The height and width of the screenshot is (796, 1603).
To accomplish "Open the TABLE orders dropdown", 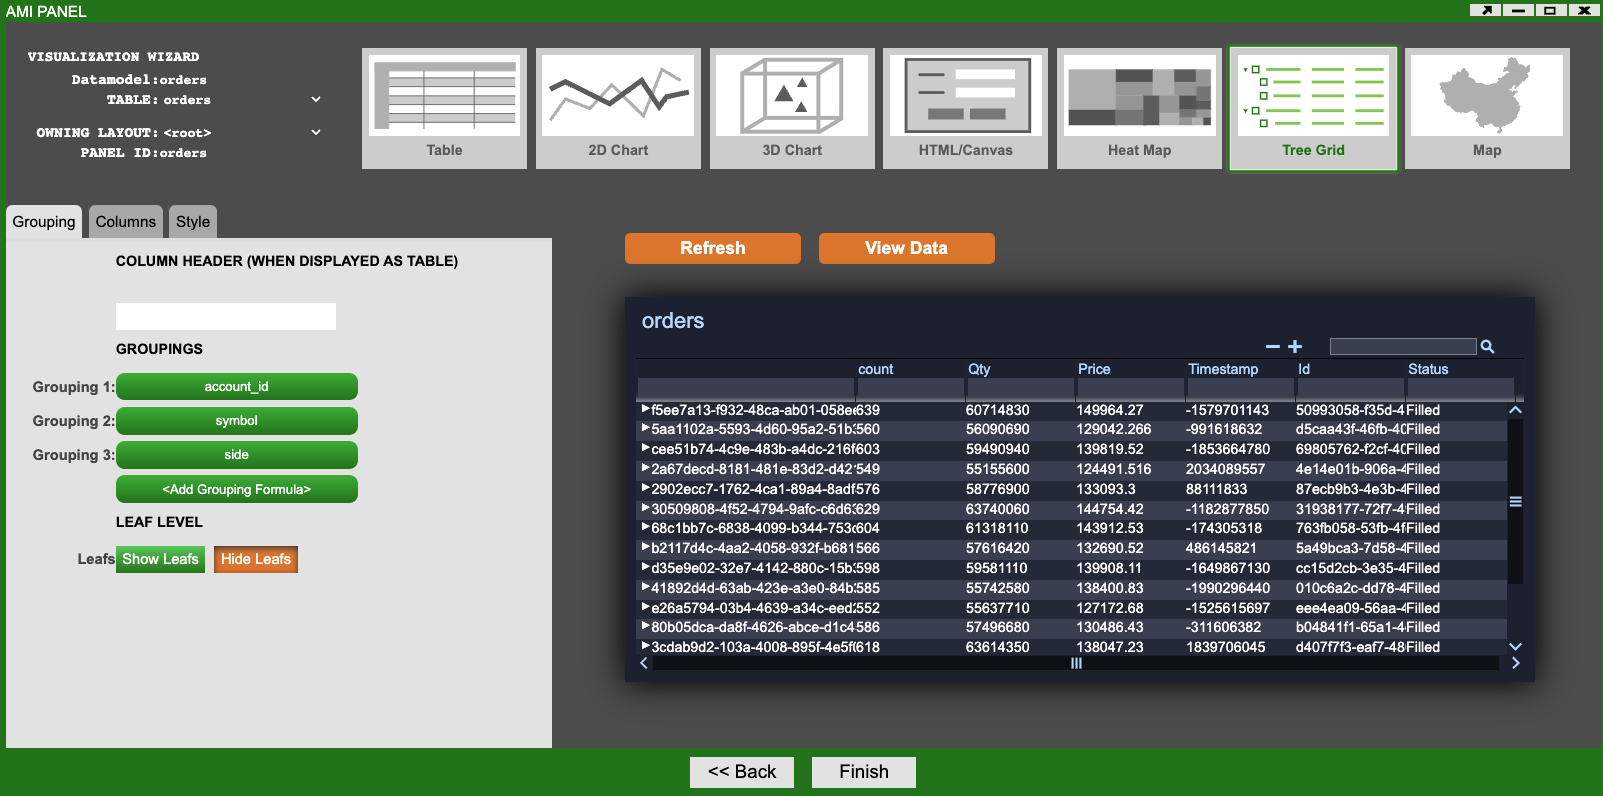I will point(316,100).
